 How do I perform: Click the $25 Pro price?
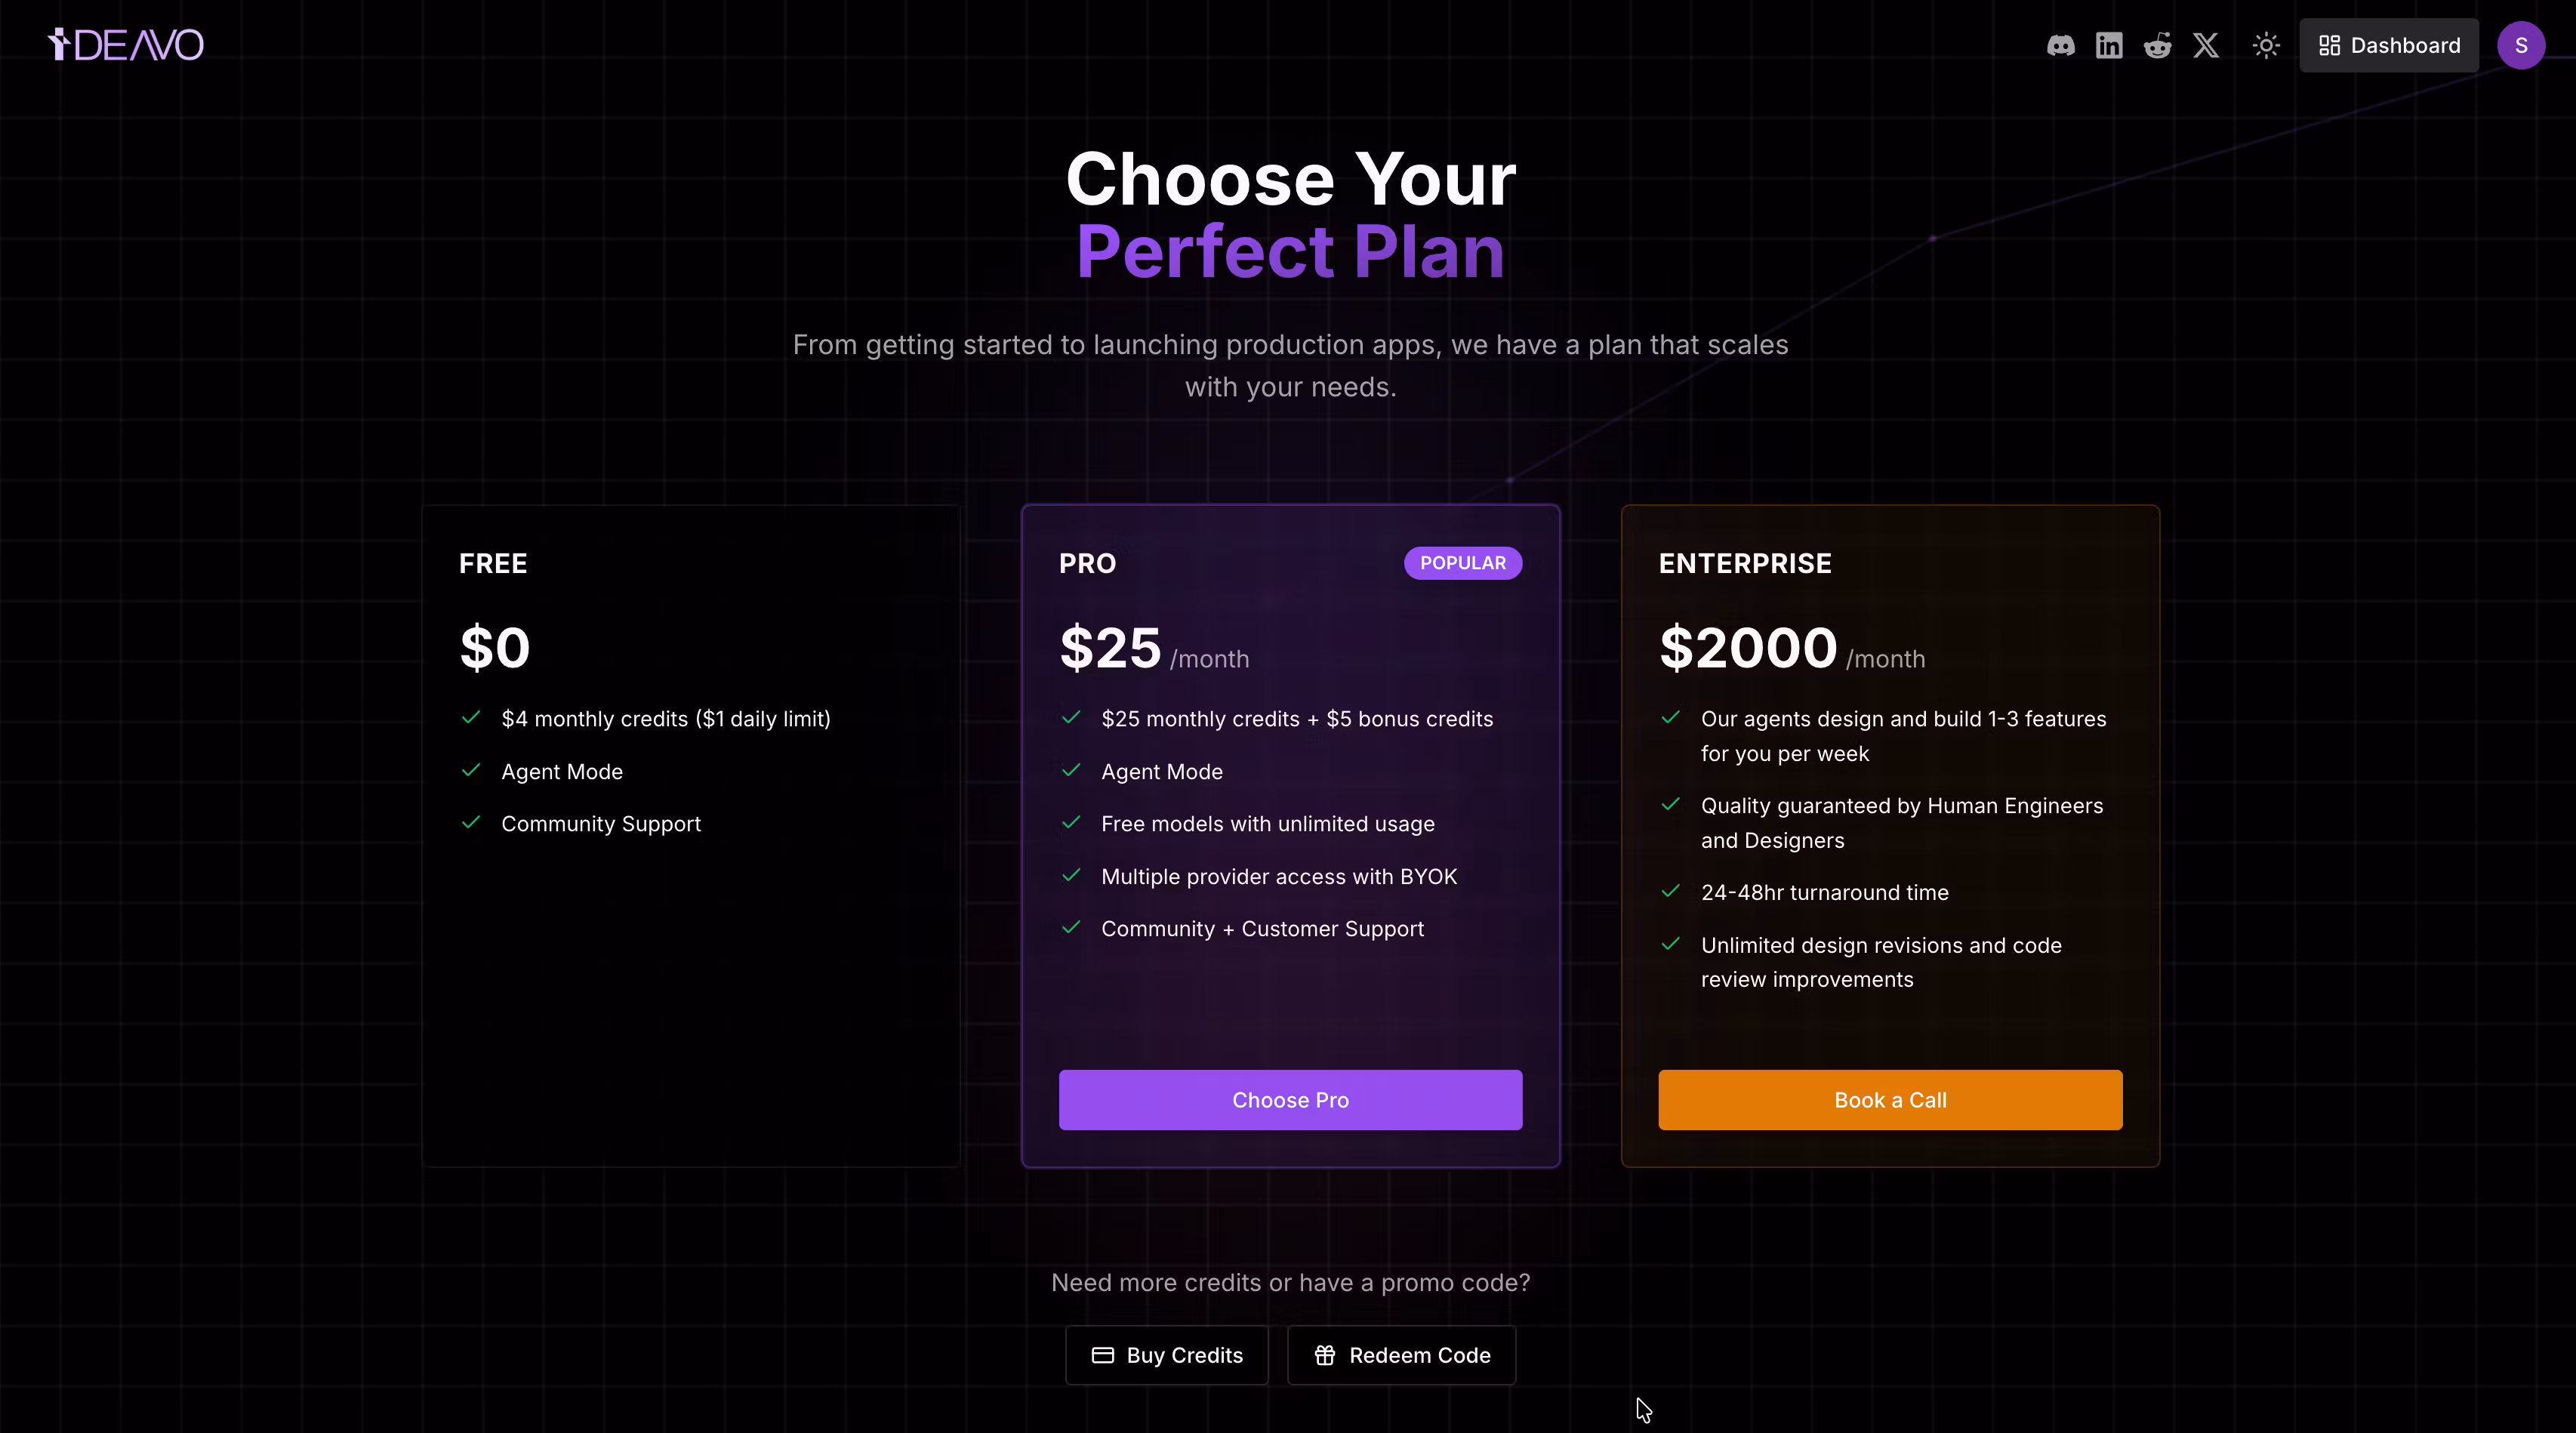(x=1110, y=648)
